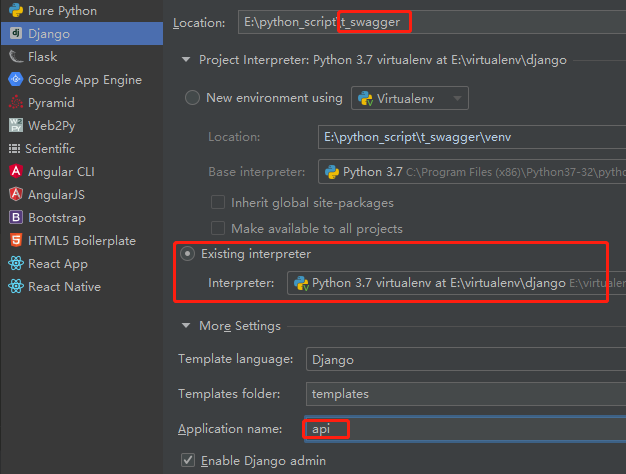
Task: Select Web2Py project type
Action: point(52,126)
